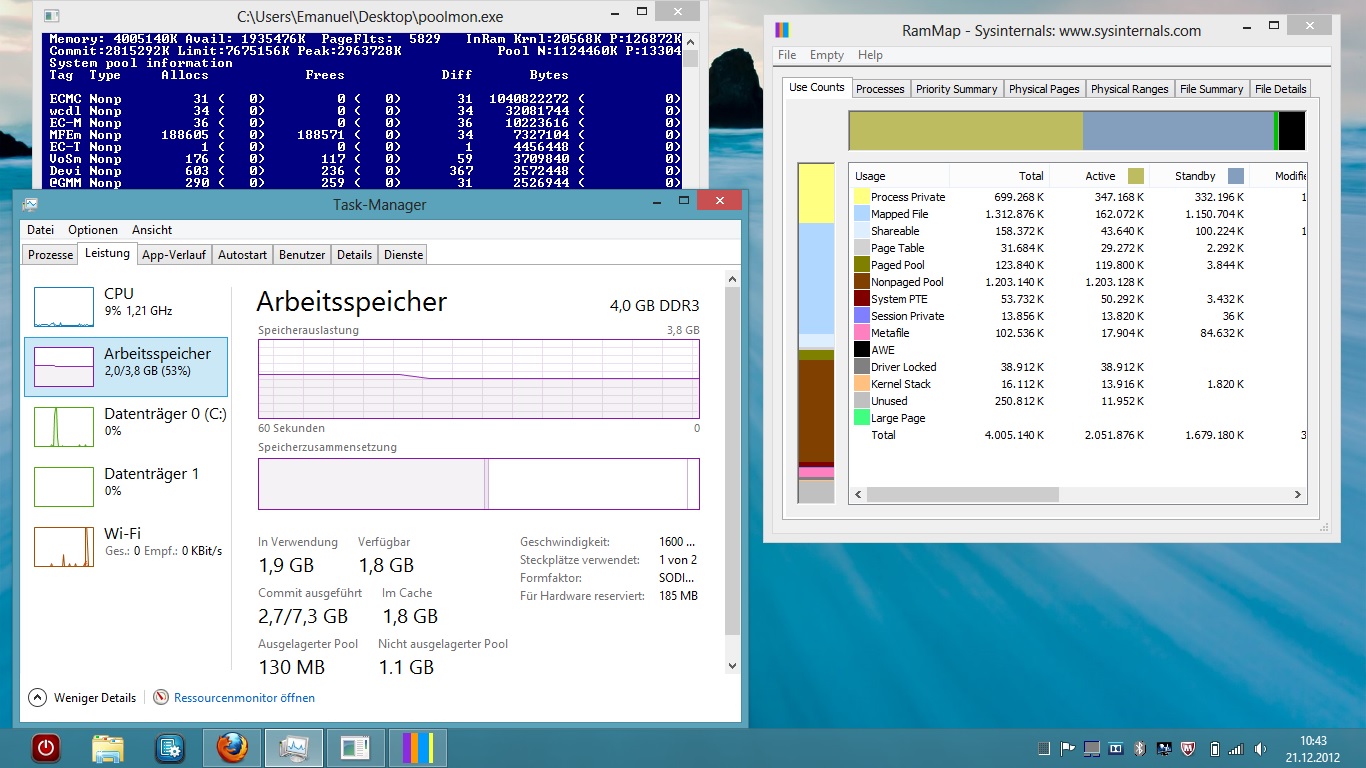Open the clock showing 10:43

coord(1315,748)
